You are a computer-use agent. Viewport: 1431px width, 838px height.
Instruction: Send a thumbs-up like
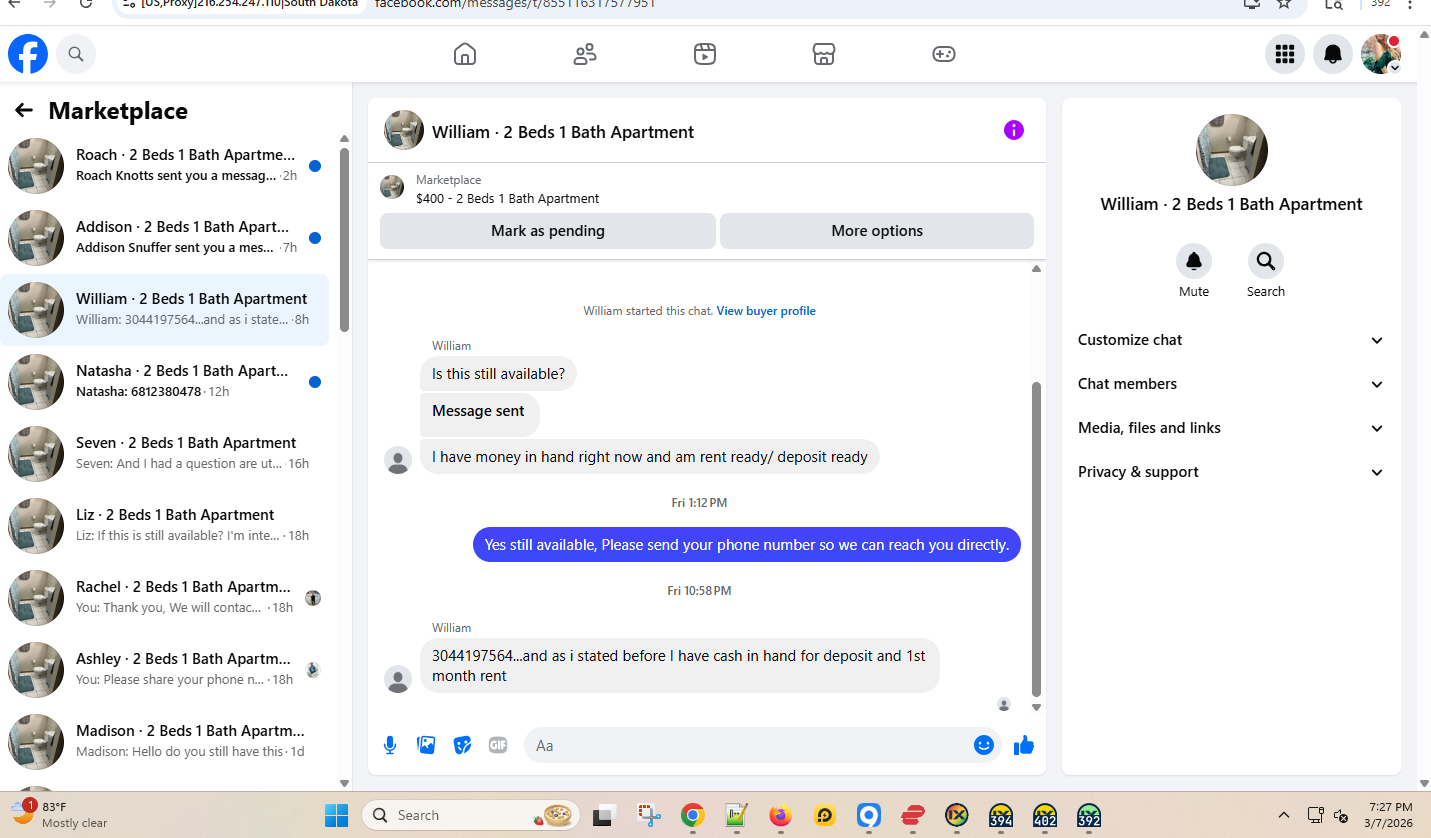1024,745
